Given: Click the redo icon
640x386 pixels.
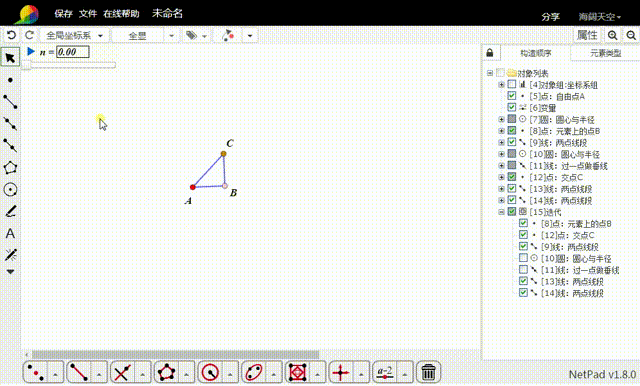Looking at the screenshot, I should [x=29, y=35].
